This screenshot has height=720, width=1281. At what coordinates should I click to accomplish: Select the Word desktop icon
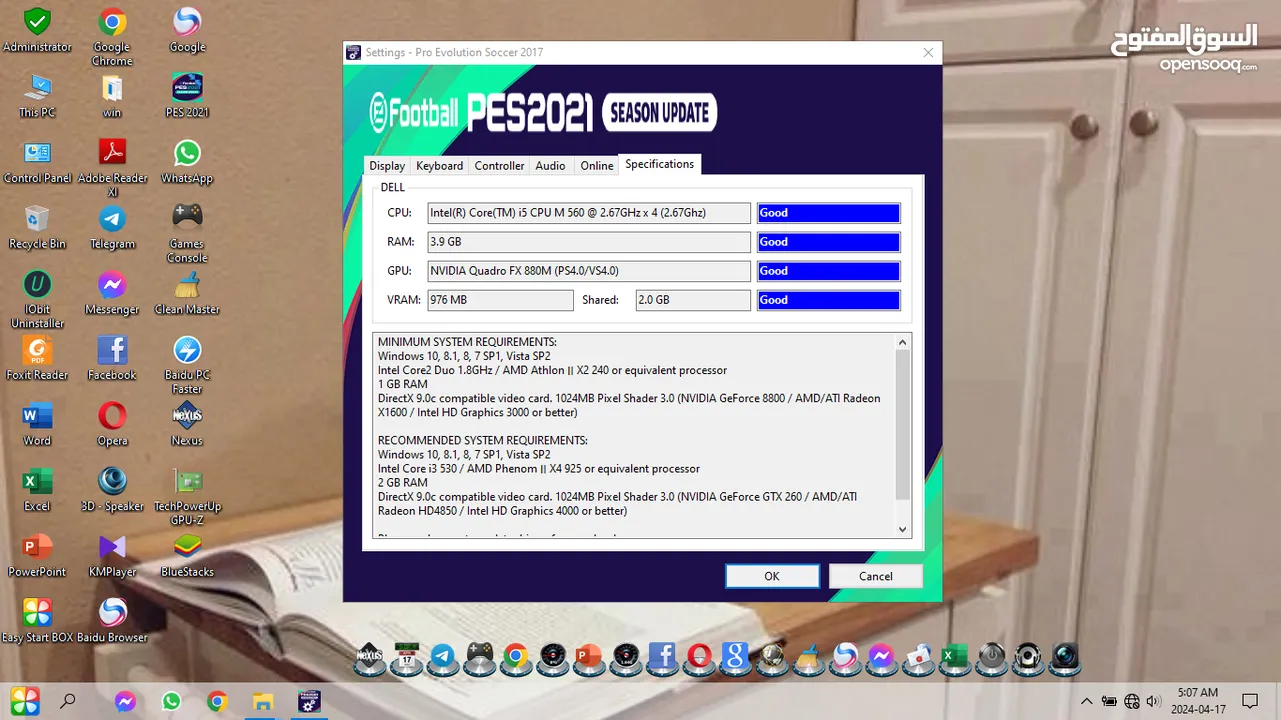37,424
